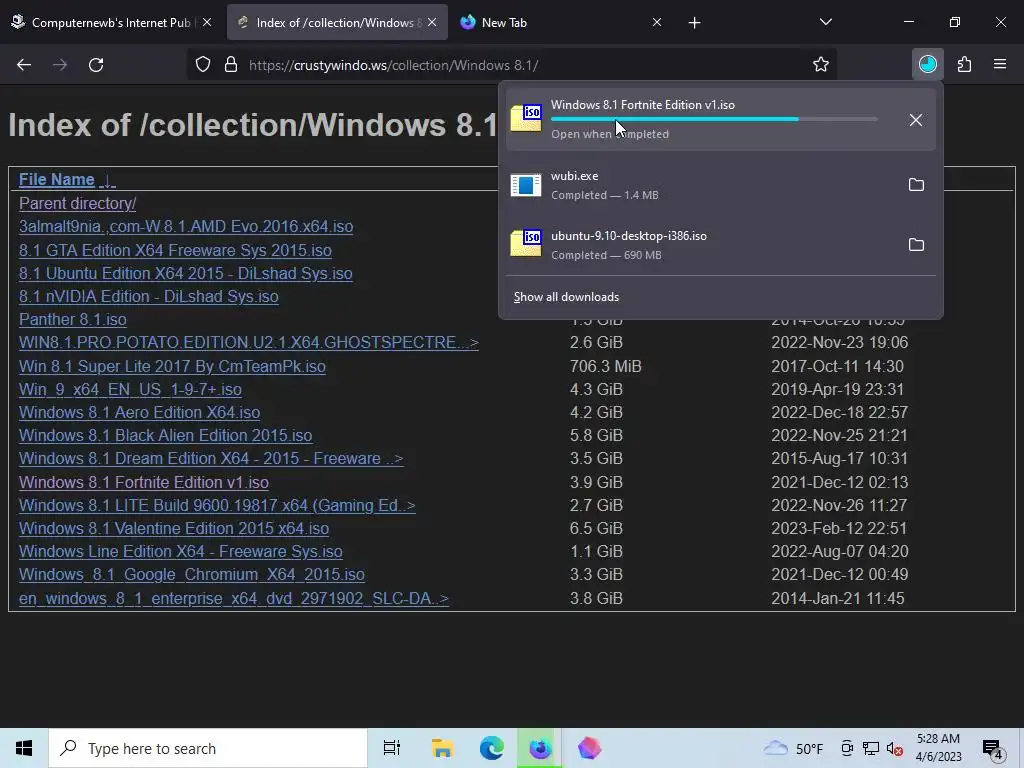This screenshot has width=1024, height=768.
Task: Click the site security padlock icon
Action: [231, 65]
